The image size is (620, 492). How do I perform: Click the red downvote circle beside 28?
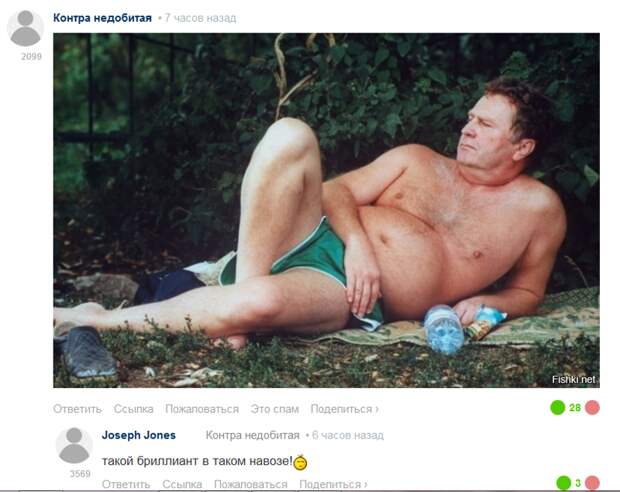tap(592, 407)
